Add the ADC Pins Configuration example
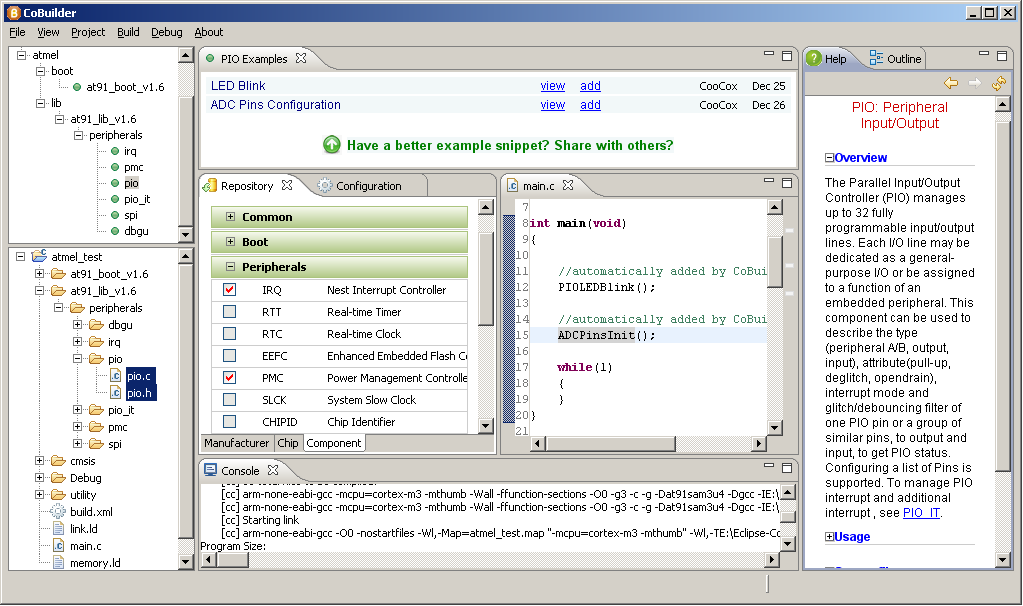Viewport: 1023px width, 606px height. click(x=590, y=104)
